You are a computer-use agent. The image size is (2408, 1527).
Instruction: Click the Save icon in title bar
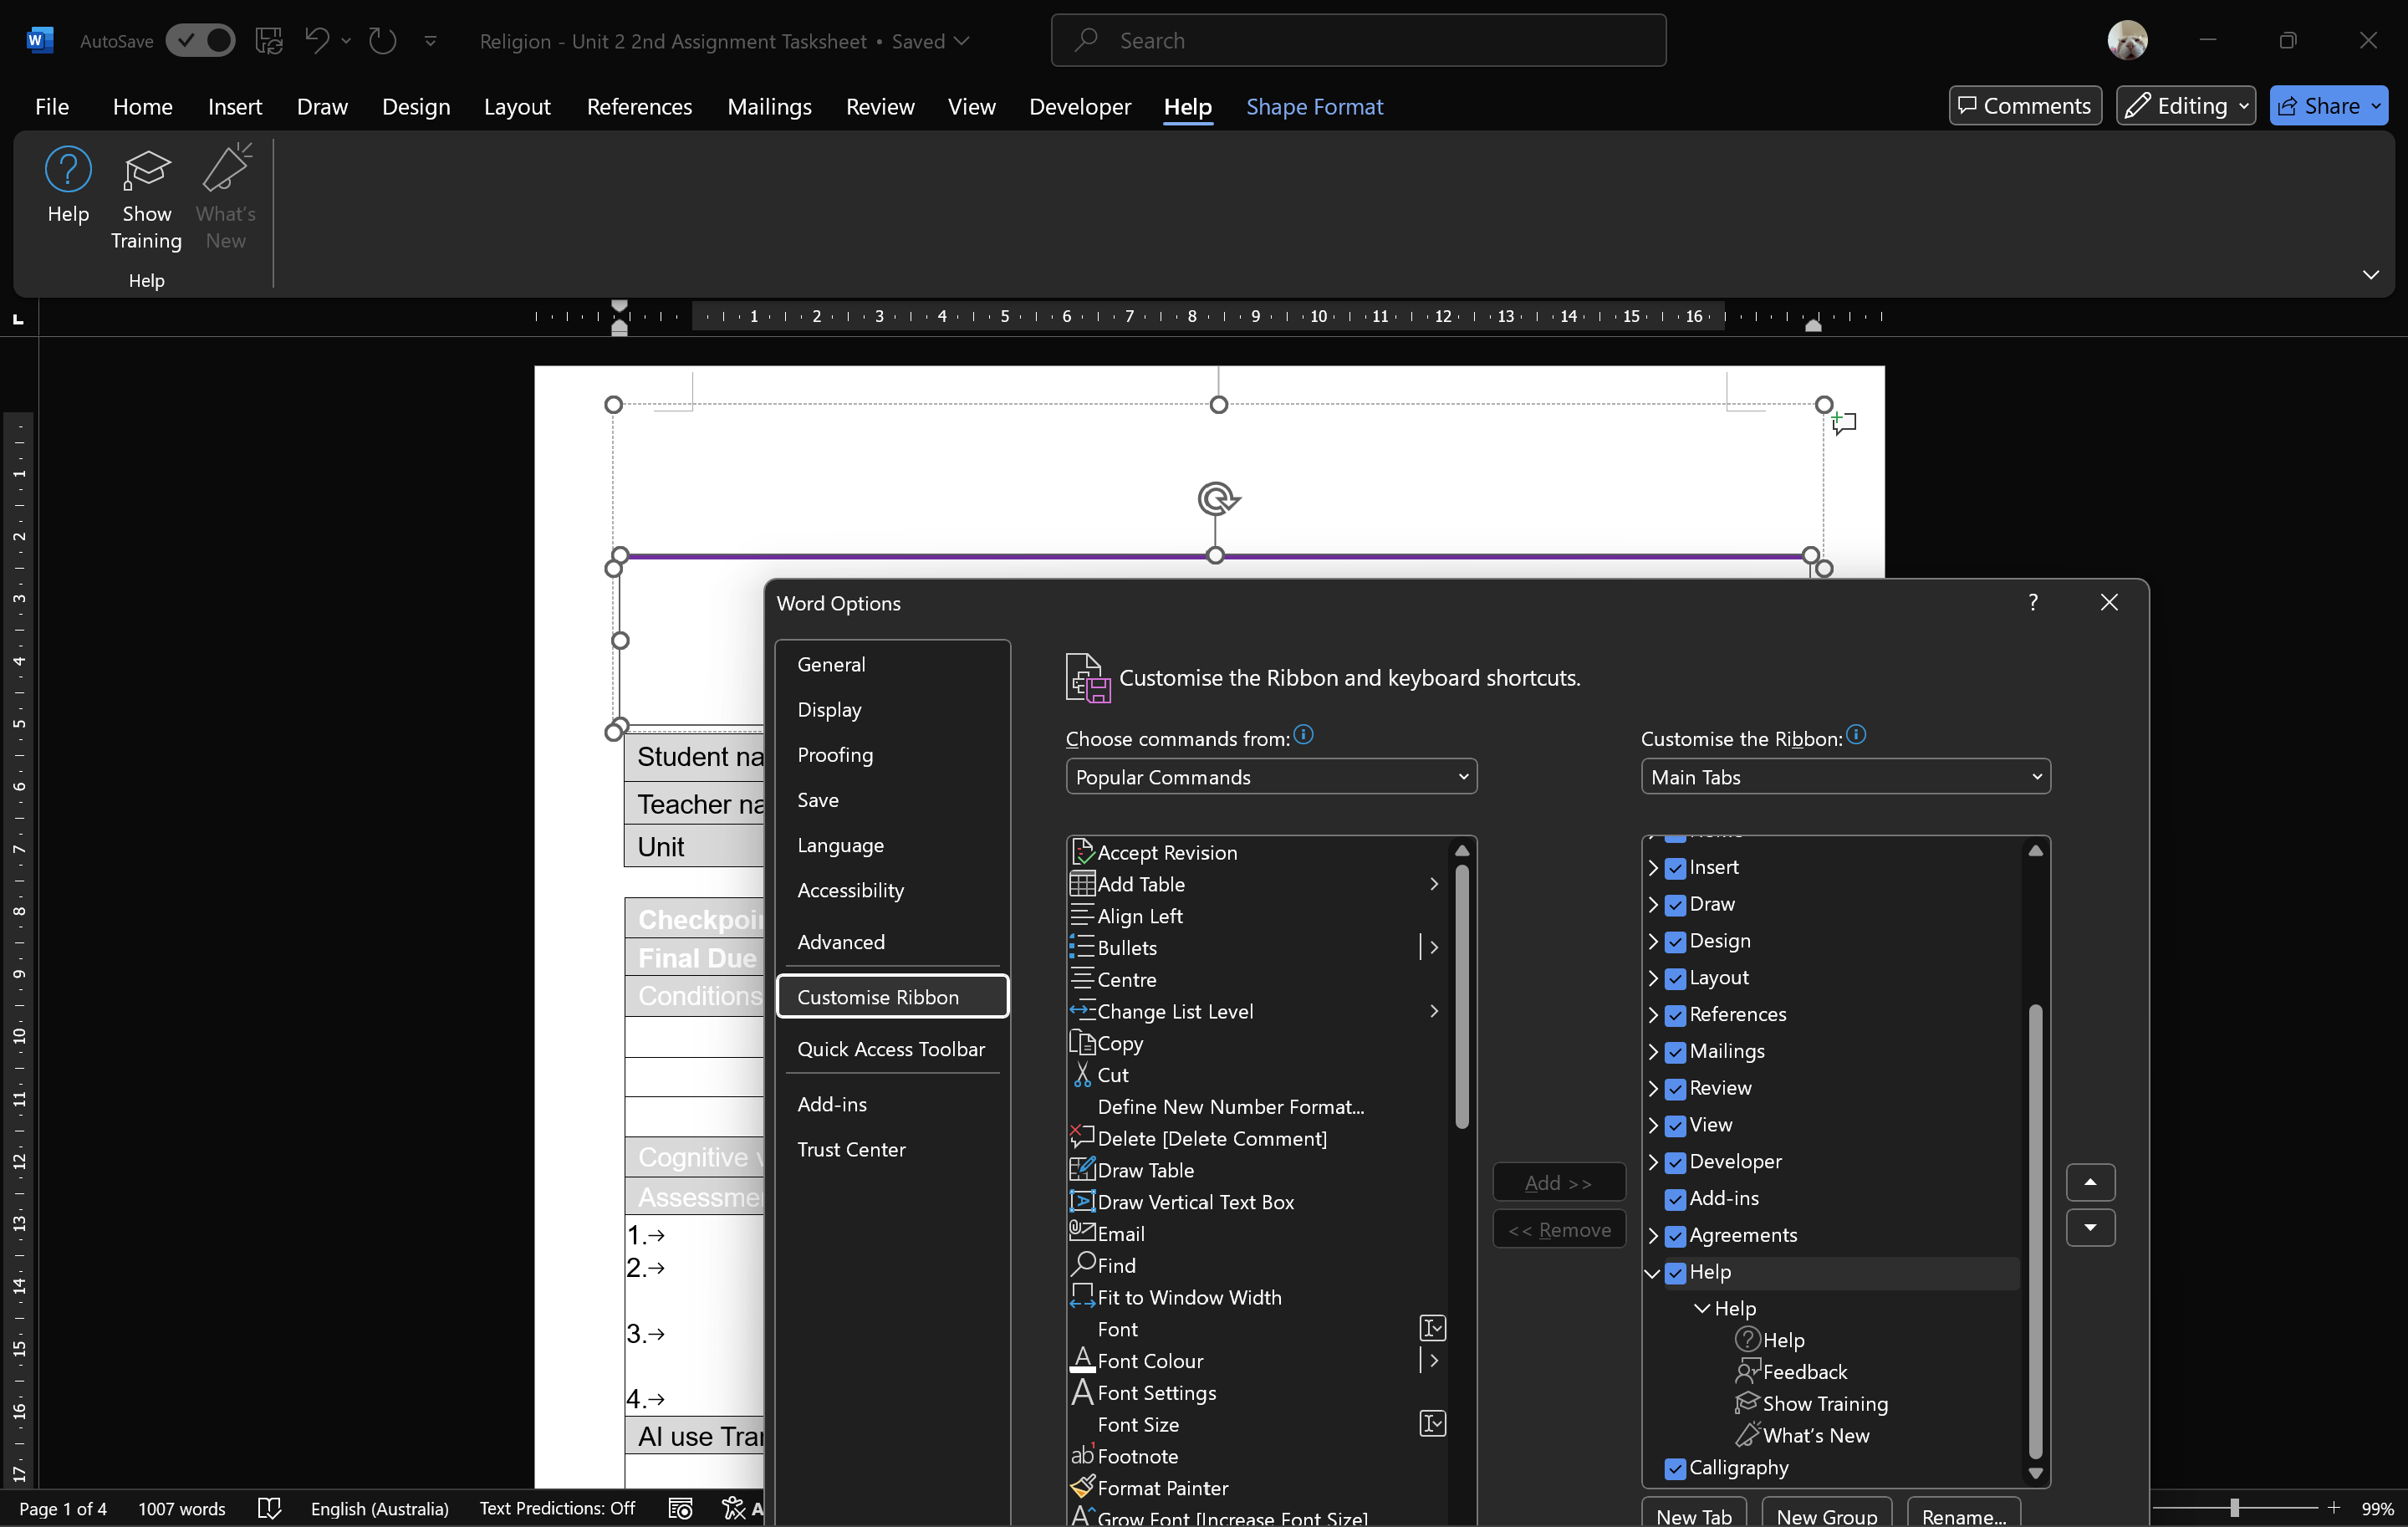(x=268, y=40)
